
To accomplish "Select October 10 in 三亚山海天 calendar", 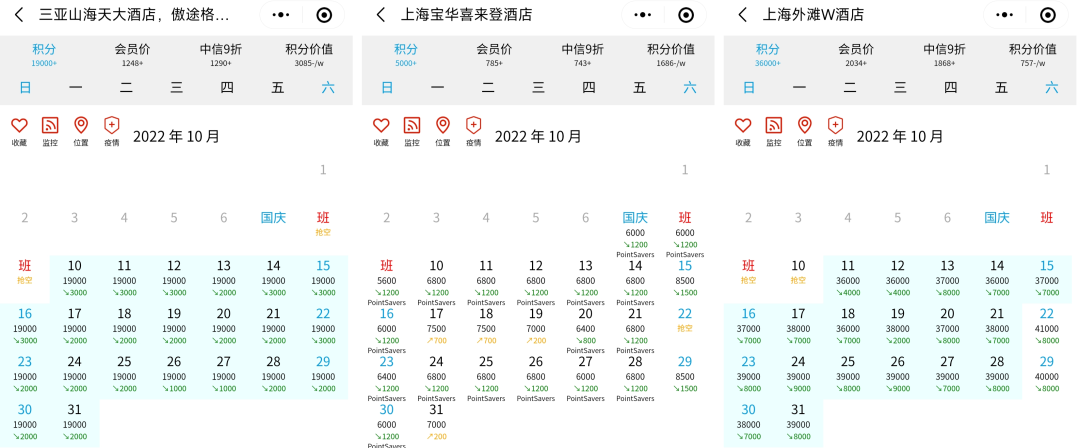I will [x=74, y=279].
